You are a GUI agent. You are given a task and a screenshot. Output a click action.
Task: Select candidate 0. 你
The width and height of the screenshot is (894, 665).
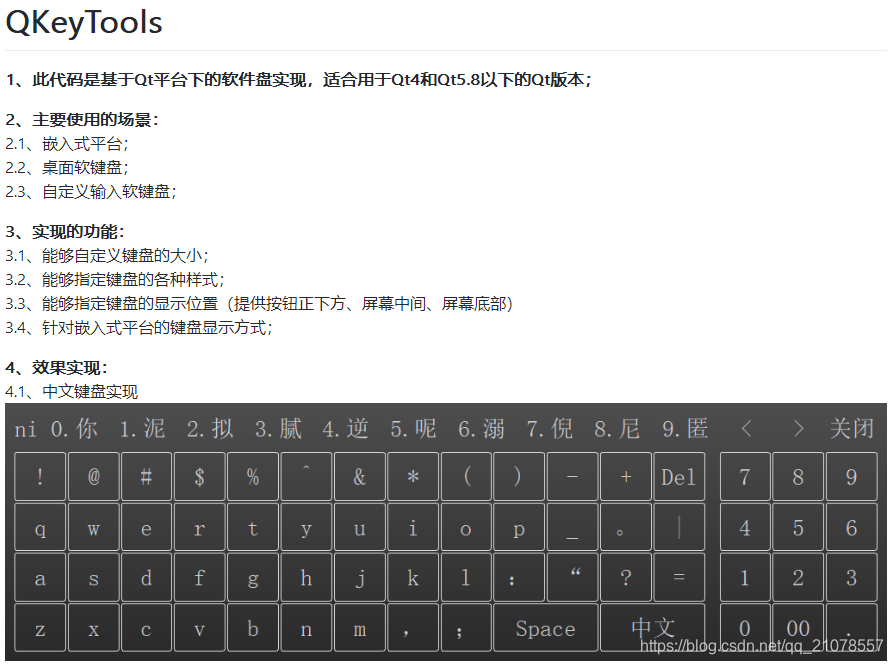[x=74, y=428]
